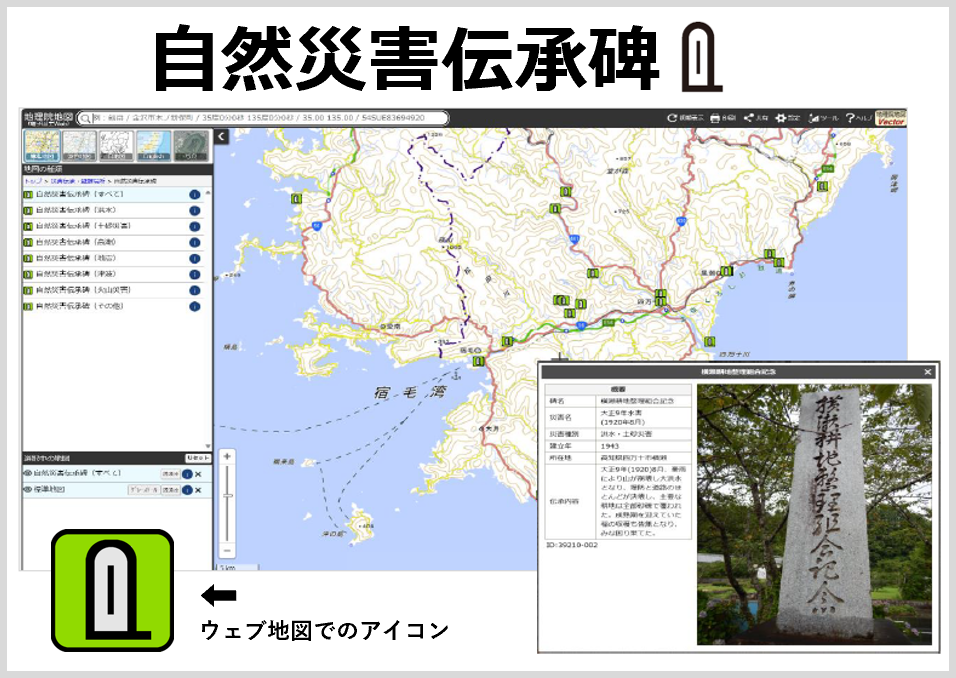Open the tools menu
This screenshot has width=956, height=678.
click(x=824, y=118)
